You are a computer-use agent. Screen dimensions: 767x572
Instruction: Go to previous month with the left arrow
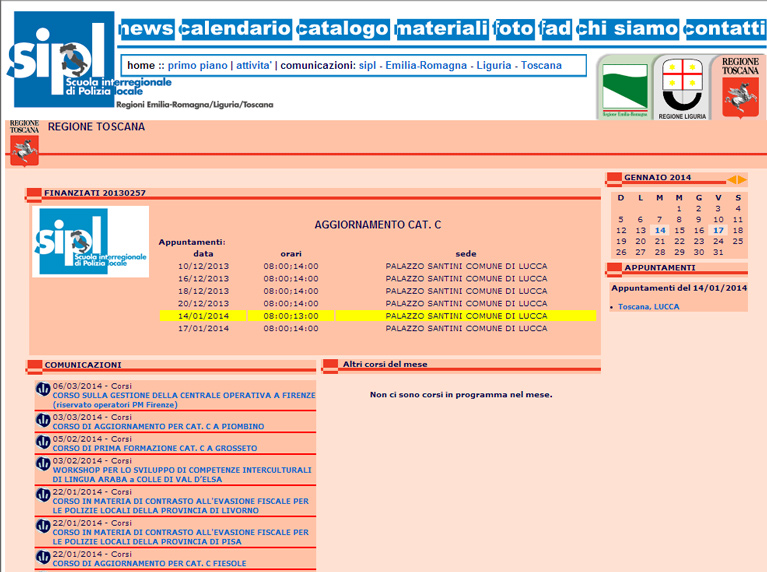tap(732, 180)
